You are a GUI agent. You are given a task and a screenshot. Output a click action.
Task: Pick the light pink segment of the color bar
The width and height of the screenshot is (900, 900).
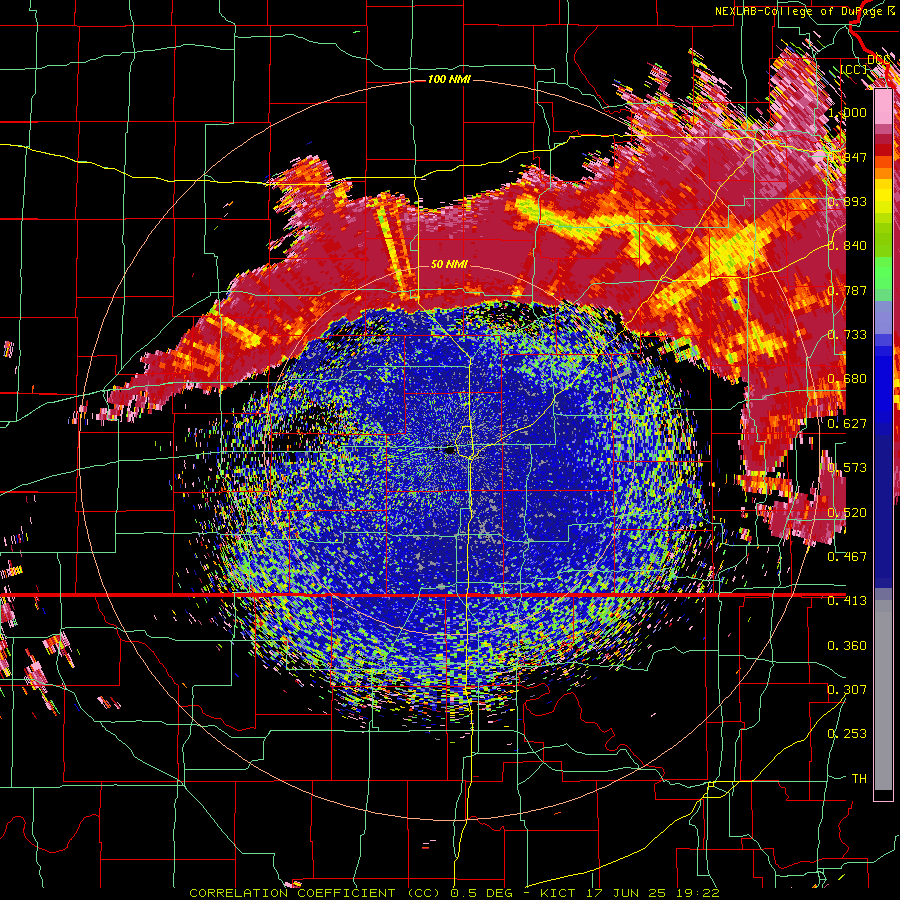(x=883, y=107)
